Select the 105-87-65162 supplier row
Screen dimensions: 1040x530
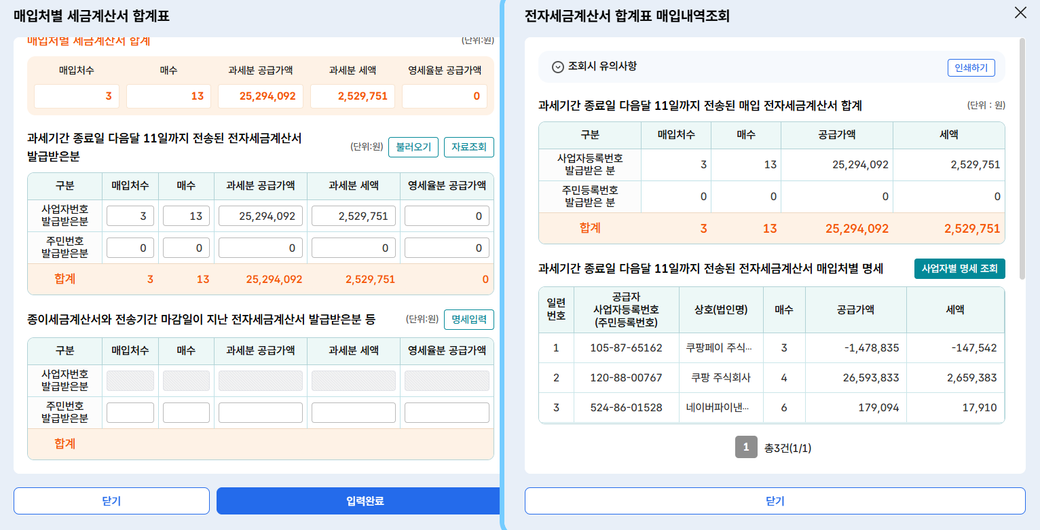click(627, 348)
